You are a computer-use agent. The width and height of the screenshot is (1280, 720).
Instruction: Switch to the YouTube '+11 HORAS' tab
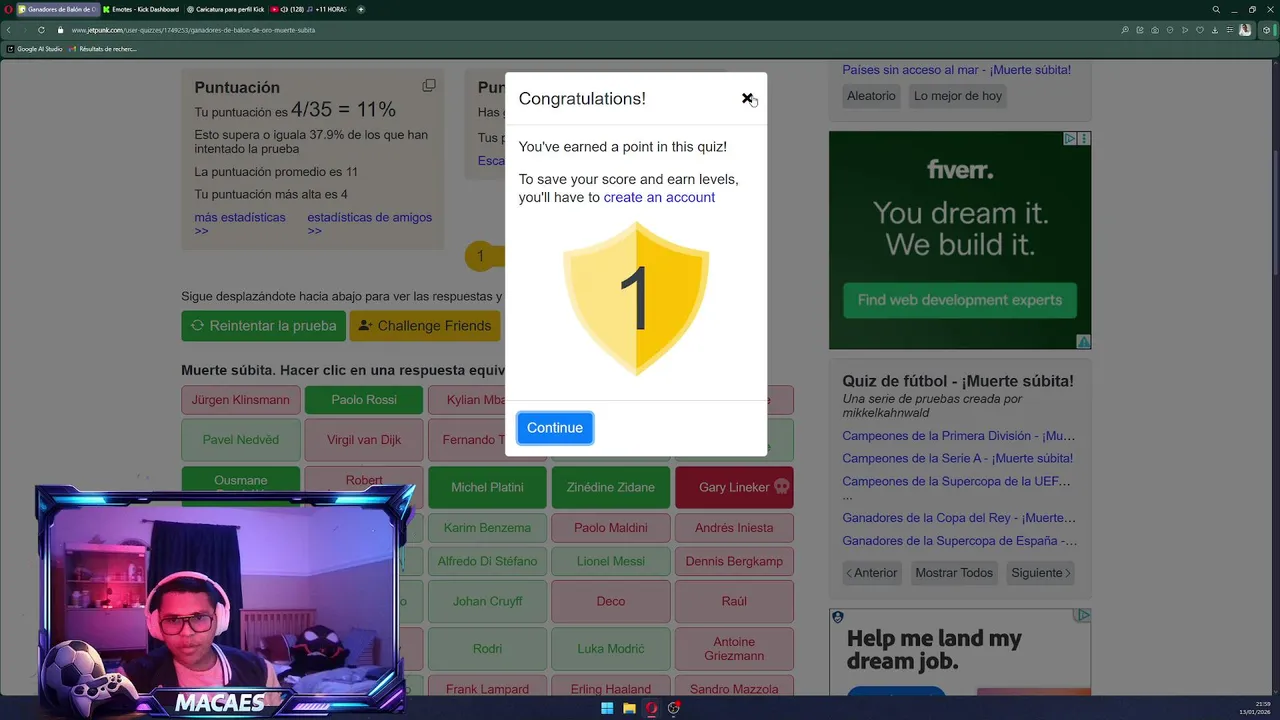309,9
